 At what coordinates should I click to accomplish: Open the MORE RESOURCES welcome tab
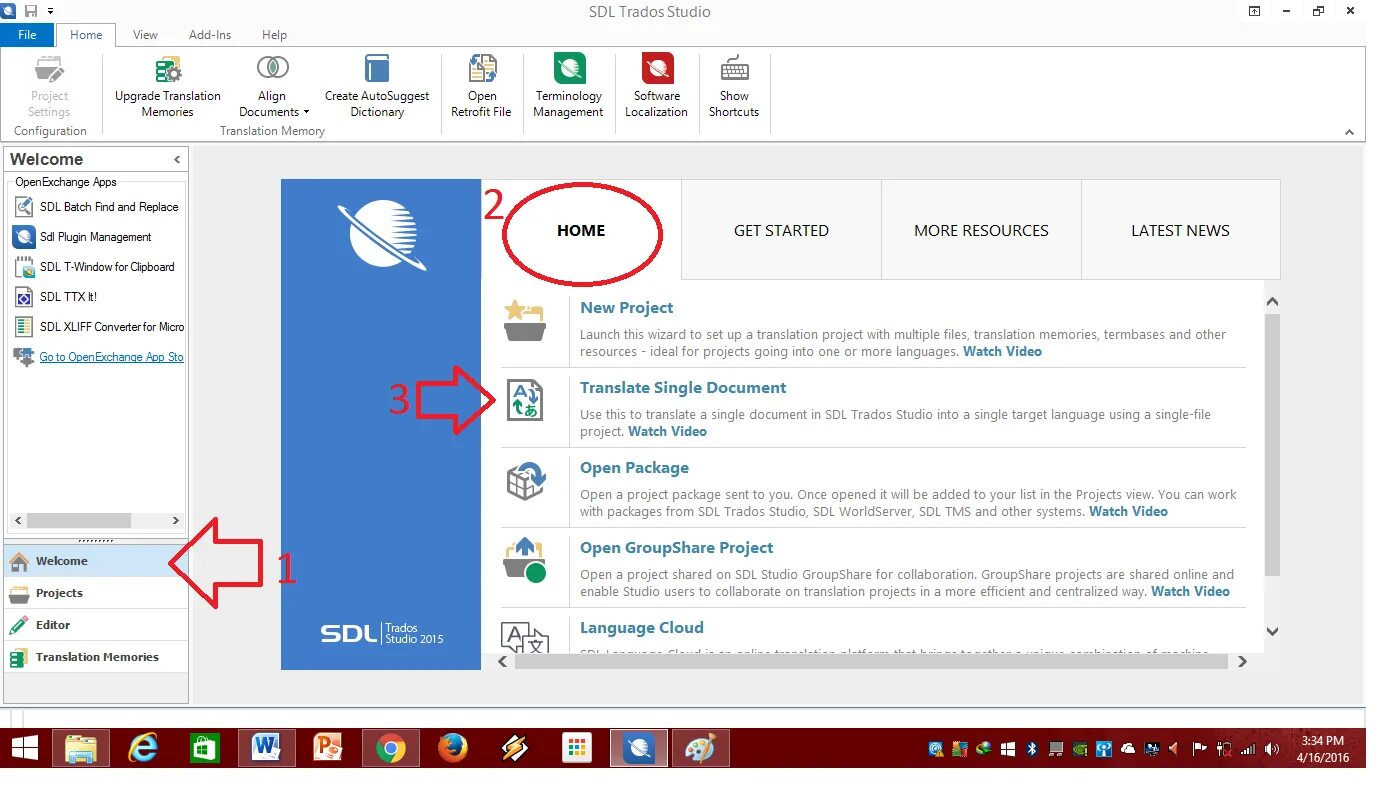[x=981, y=230]
